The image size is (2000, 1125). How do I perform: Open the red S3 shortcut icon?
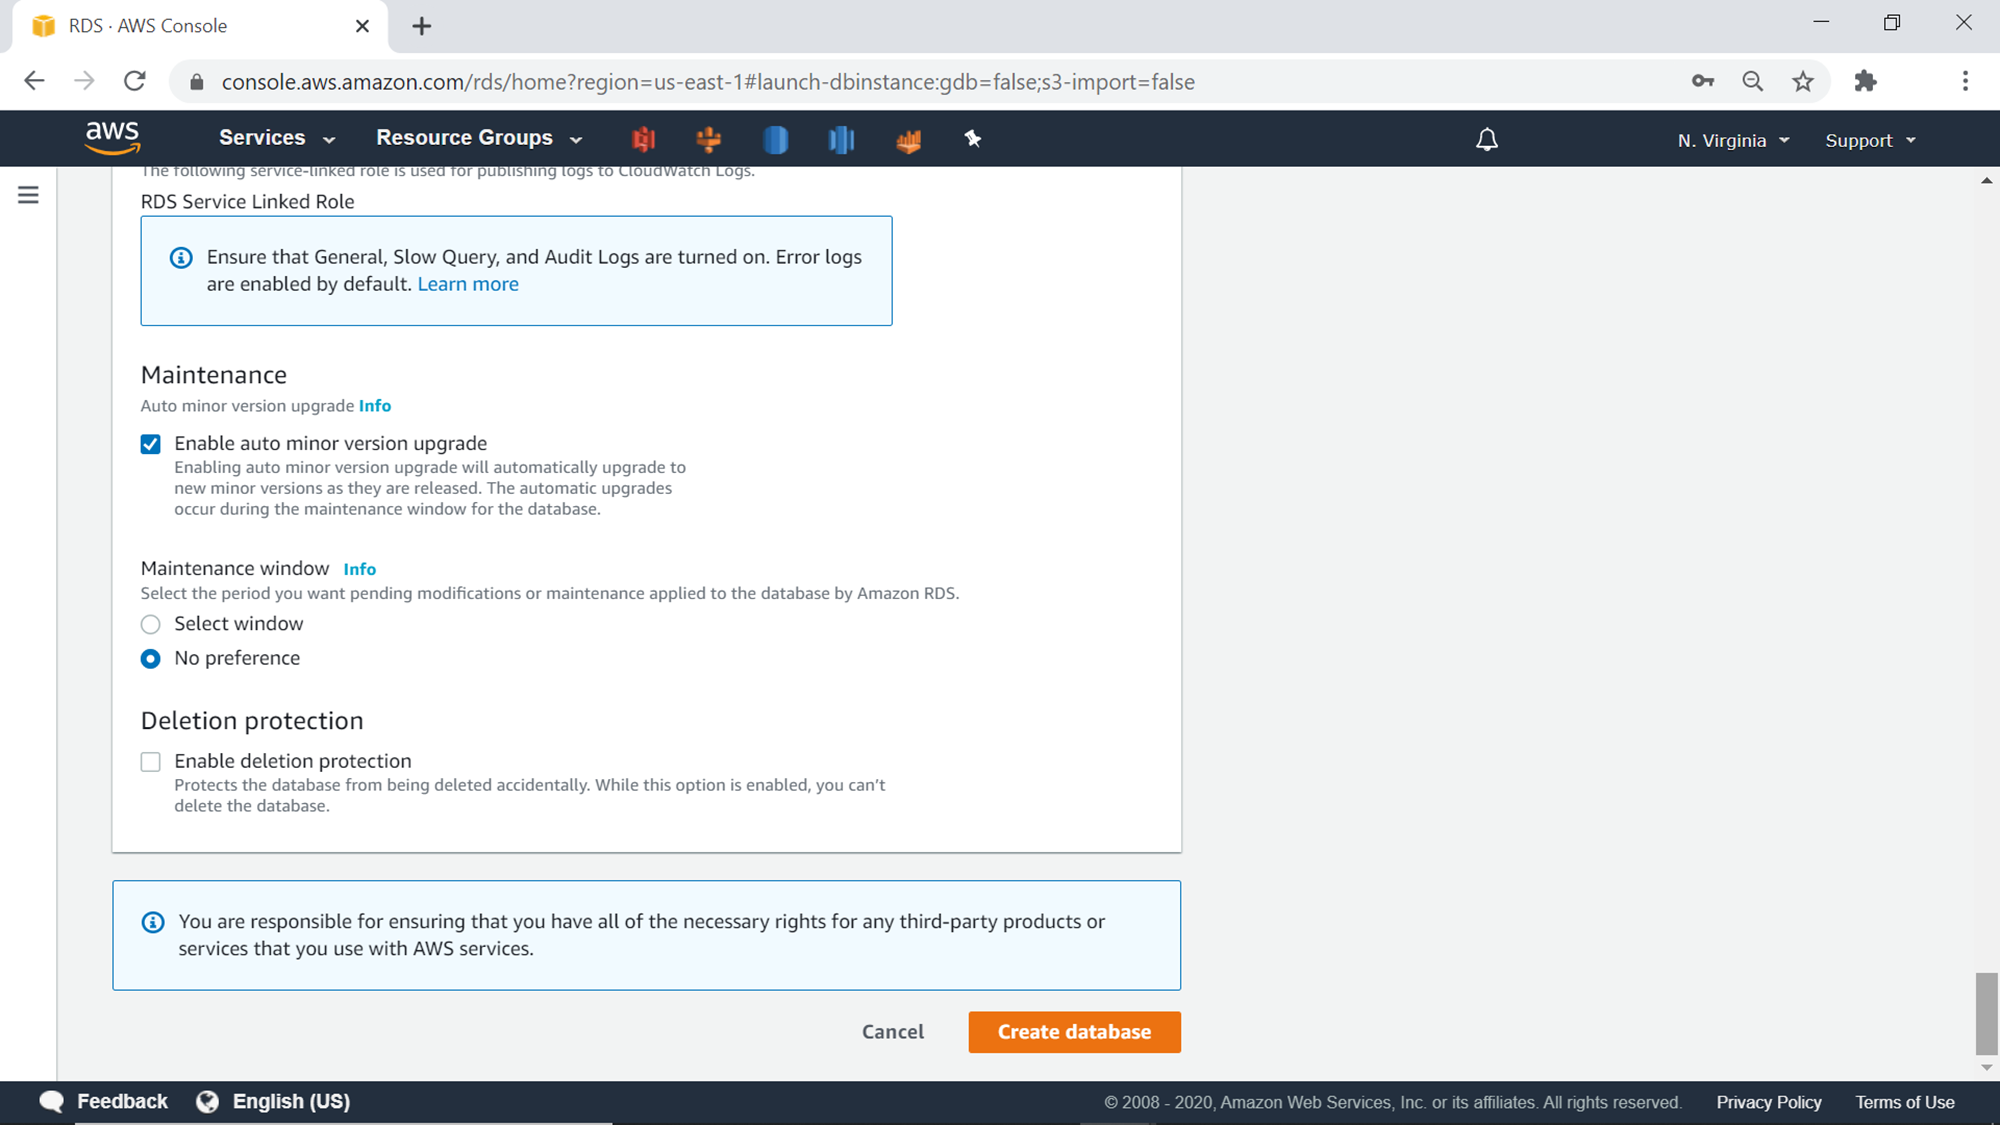(x=643, y=139)
